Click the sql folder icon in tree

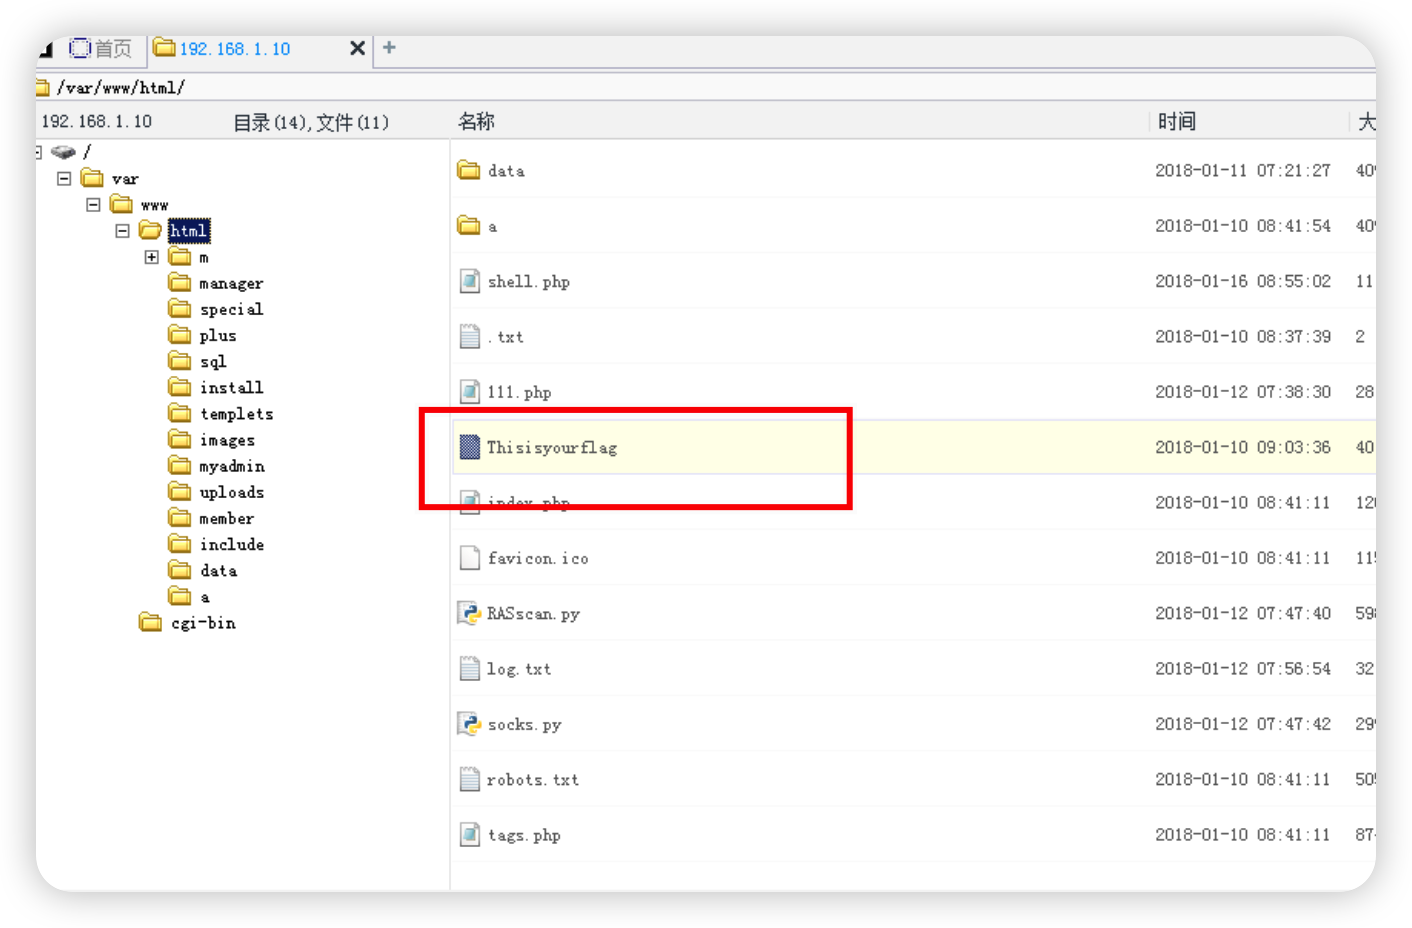tap(180, 361)
